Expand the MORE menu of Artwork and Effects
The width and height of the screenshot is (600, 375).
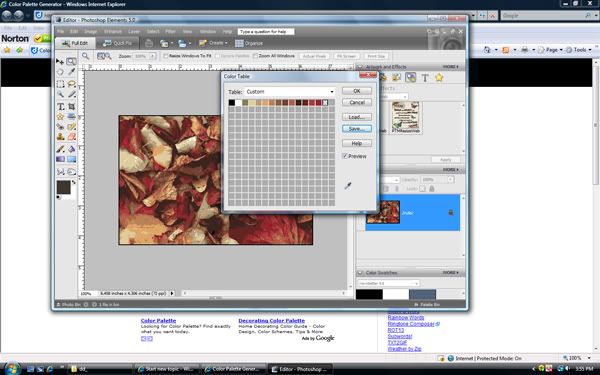[451, 67]
